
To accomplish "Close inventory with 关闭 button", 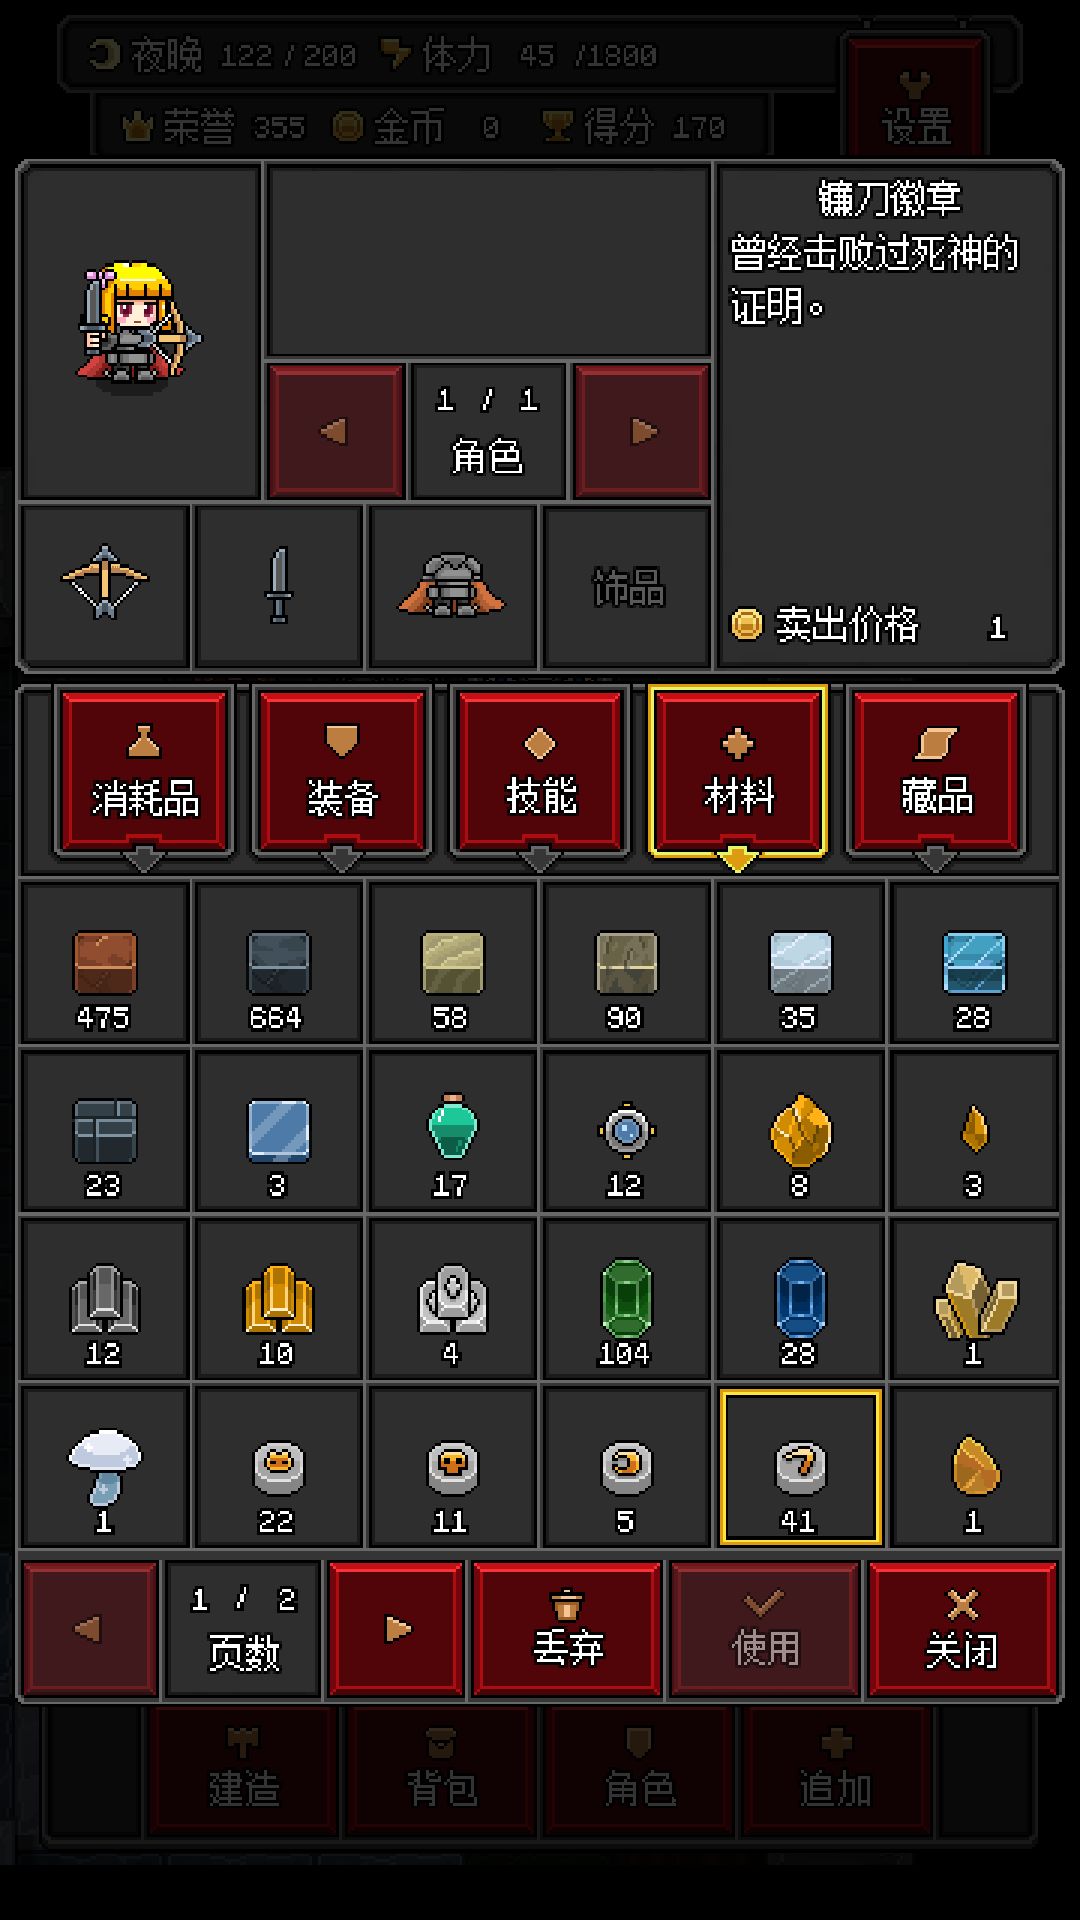I will click(962, 1629).
